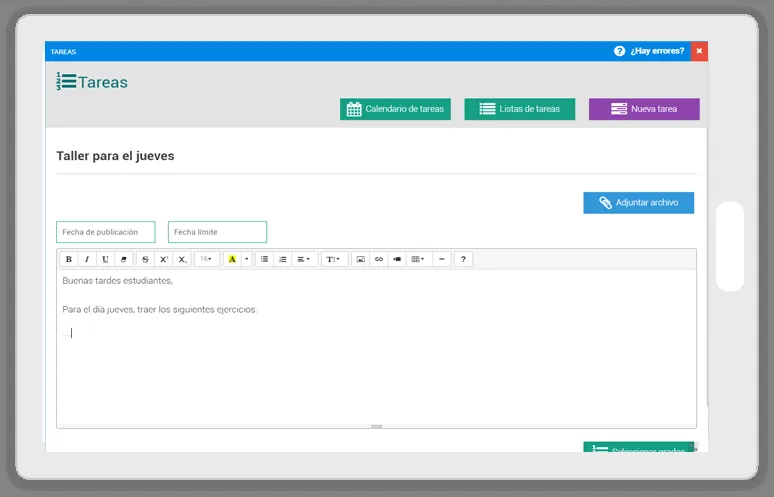
Task: Click the Fecha límite field
Action: pos(217,232)
